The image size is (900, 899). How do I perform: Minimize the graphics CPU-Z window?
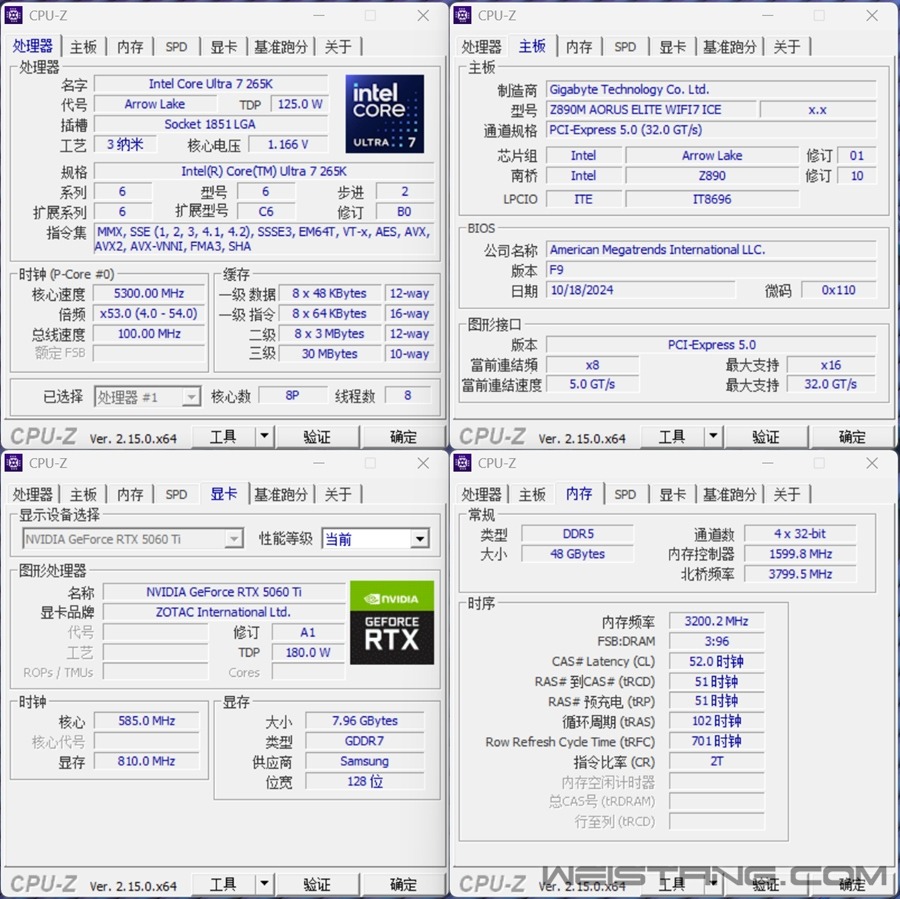tap(319, 463)
